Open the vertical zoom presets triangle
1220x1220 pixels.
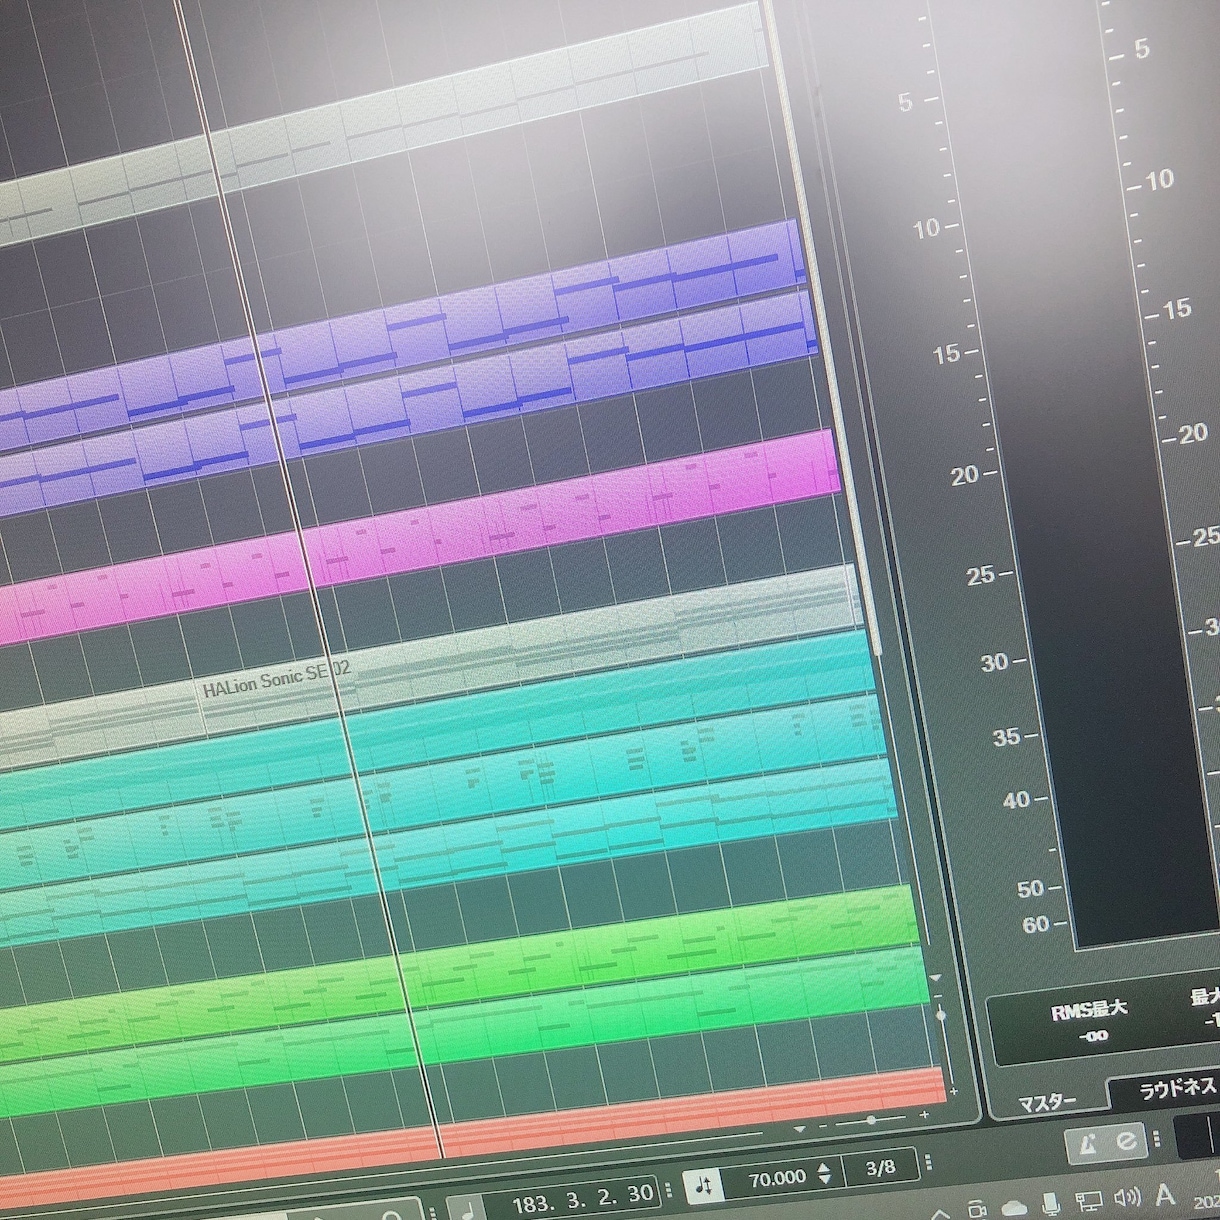(x=935, y=978)
